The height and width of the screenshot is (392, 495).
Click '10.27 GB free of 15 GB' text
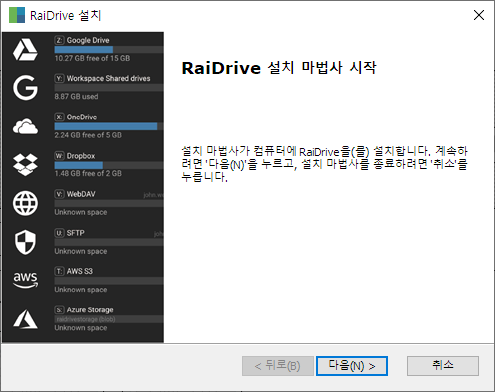point(92,58)
